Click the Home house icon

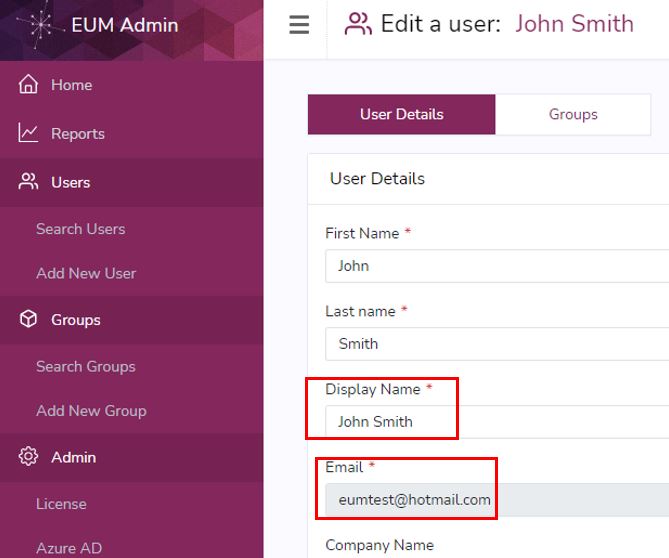(x=28, y=84)
